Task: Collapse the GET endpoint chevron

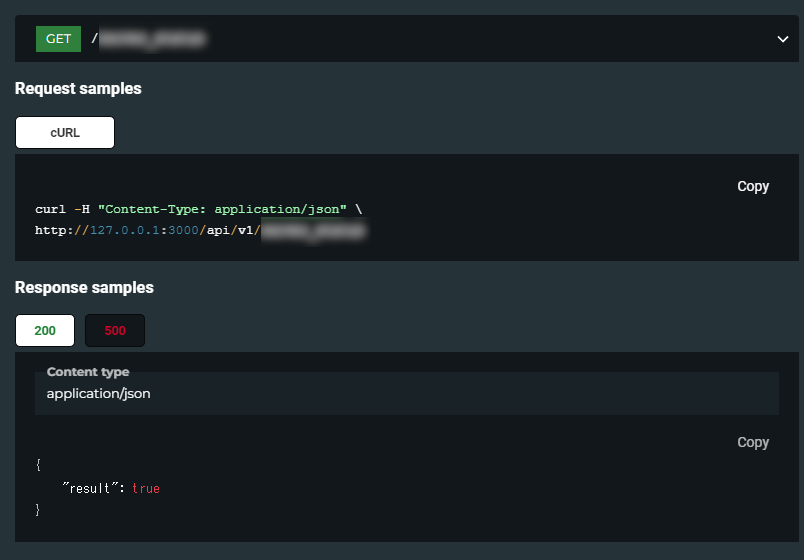Action: pos(782,39)
